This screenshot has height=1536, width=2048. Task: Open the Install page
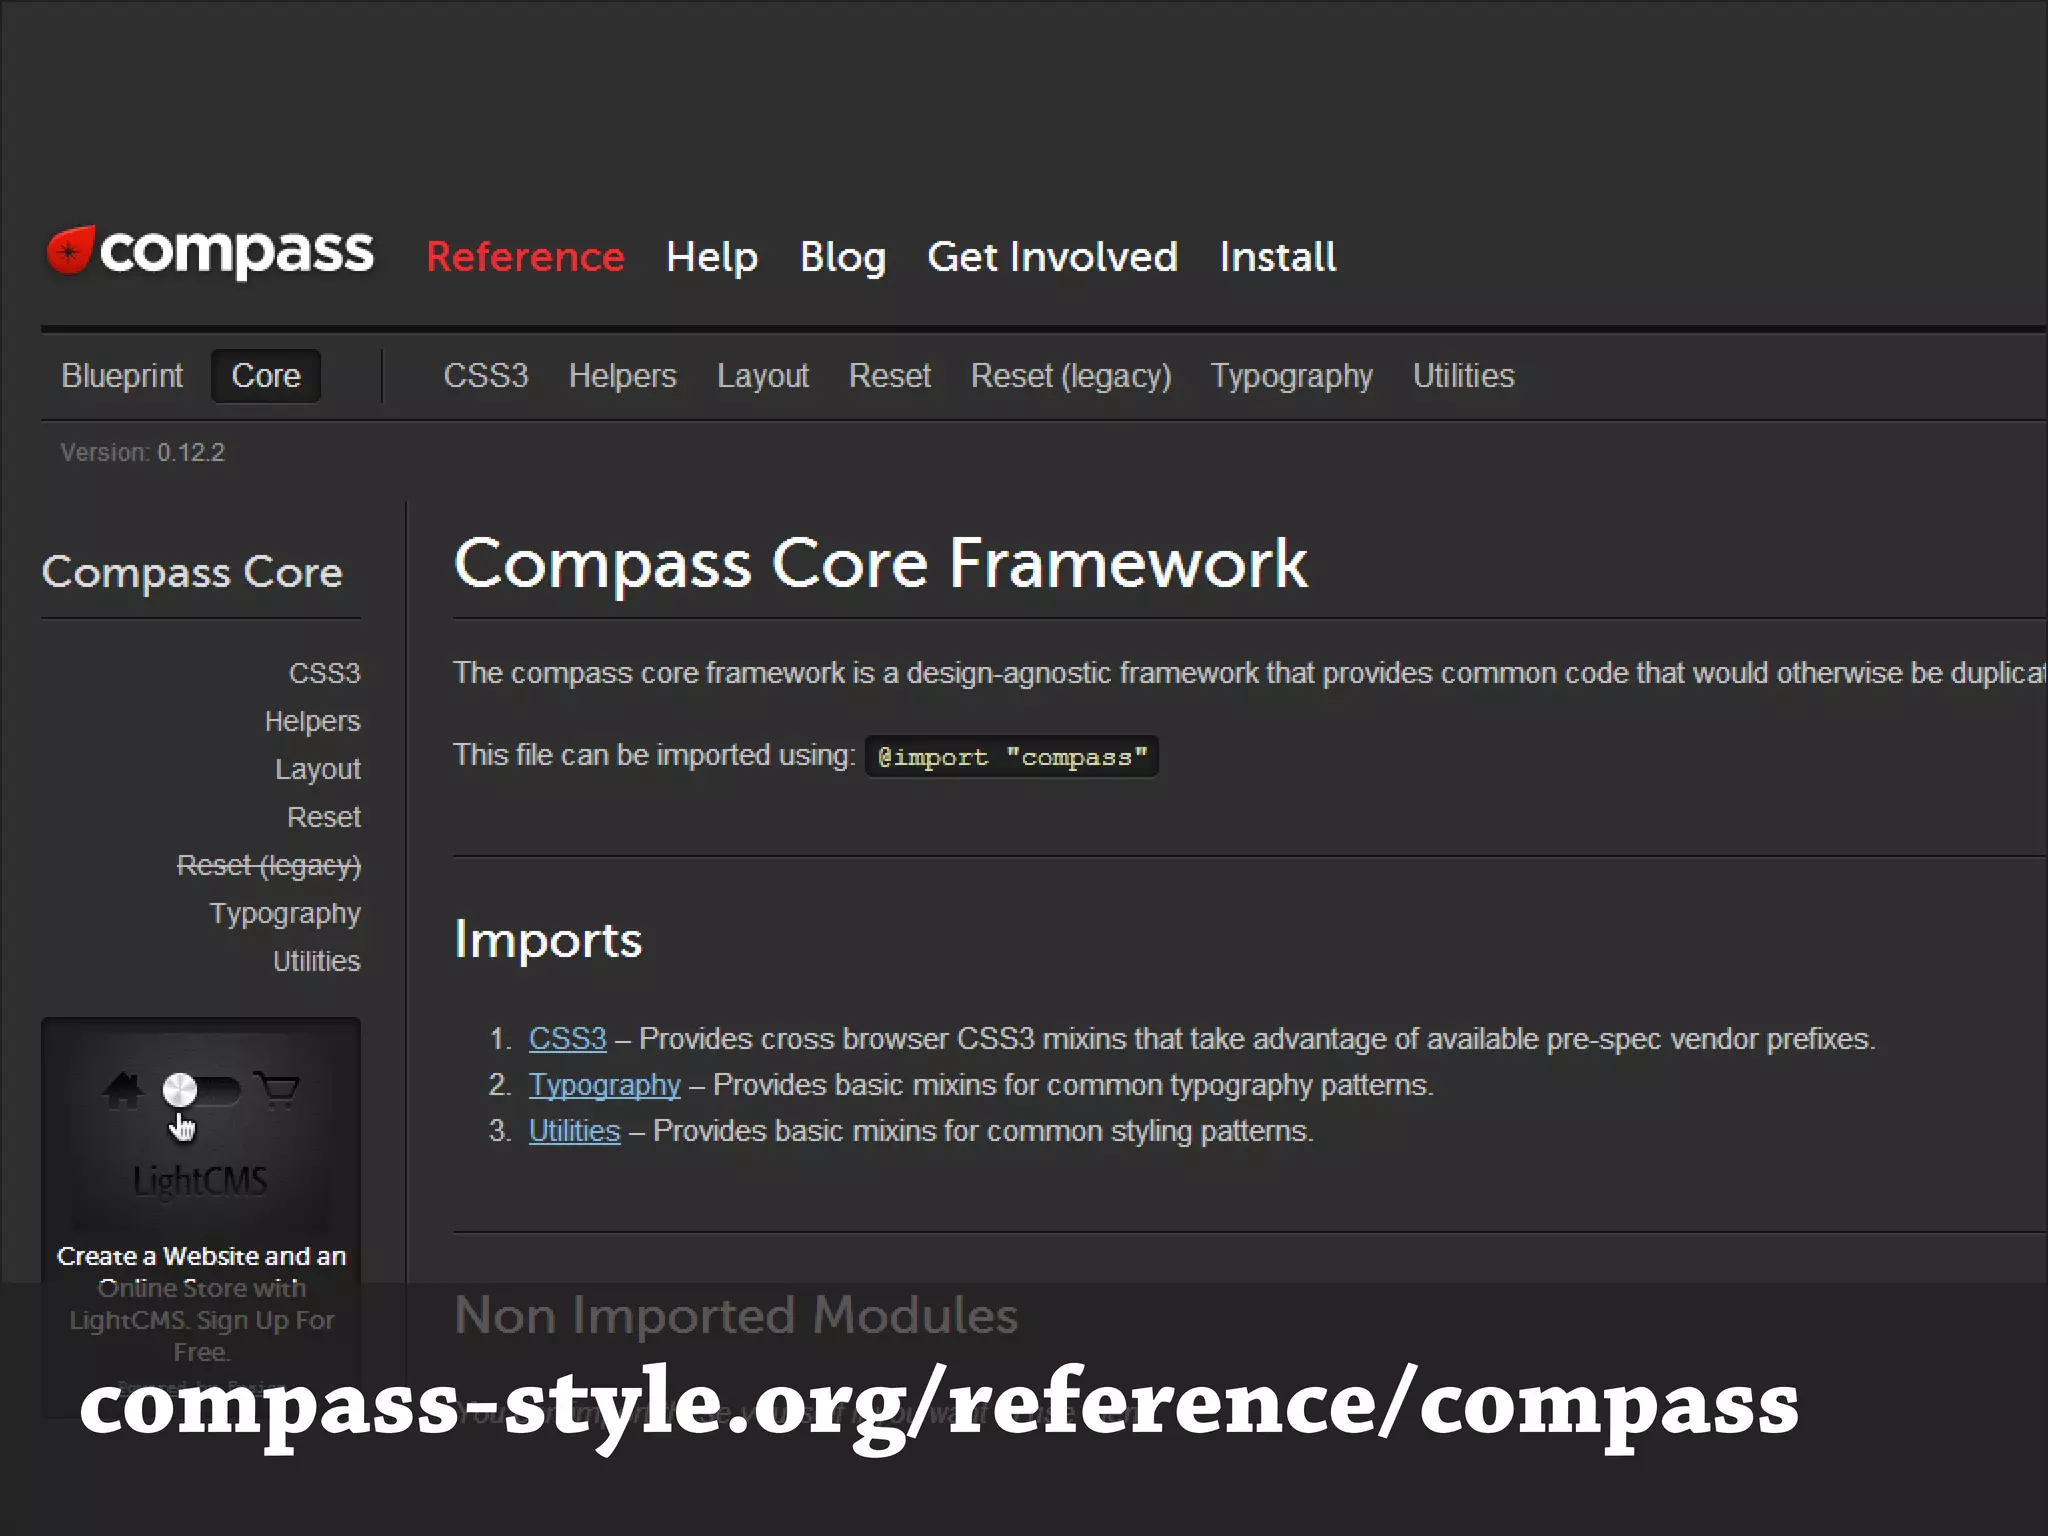click(1277, 257)
